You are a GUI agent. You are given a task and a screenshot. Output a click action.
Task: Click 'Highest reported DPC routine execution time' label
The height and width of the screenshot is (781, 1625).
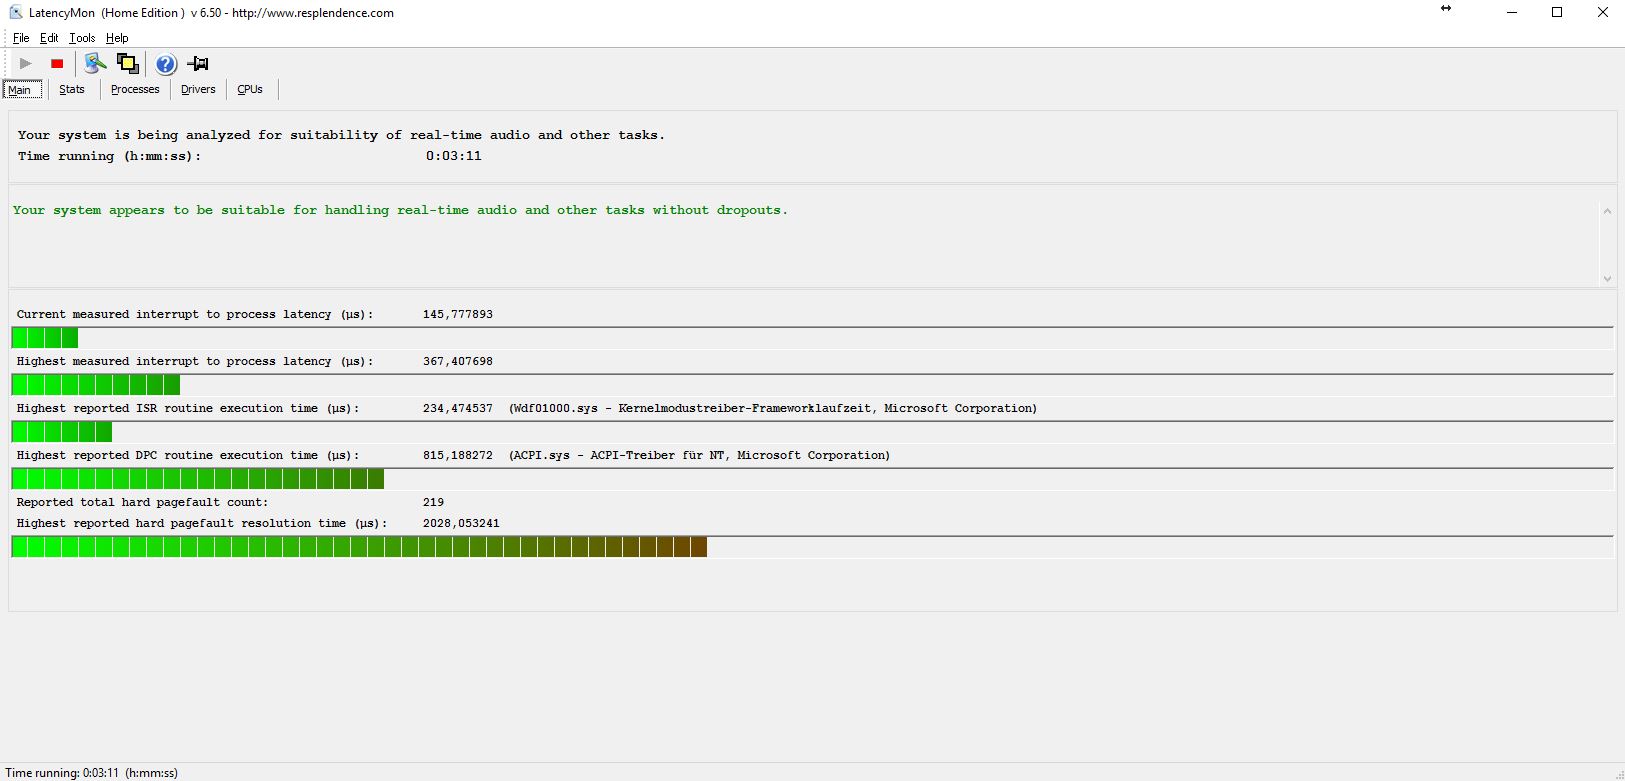click(x=188, y=455)
